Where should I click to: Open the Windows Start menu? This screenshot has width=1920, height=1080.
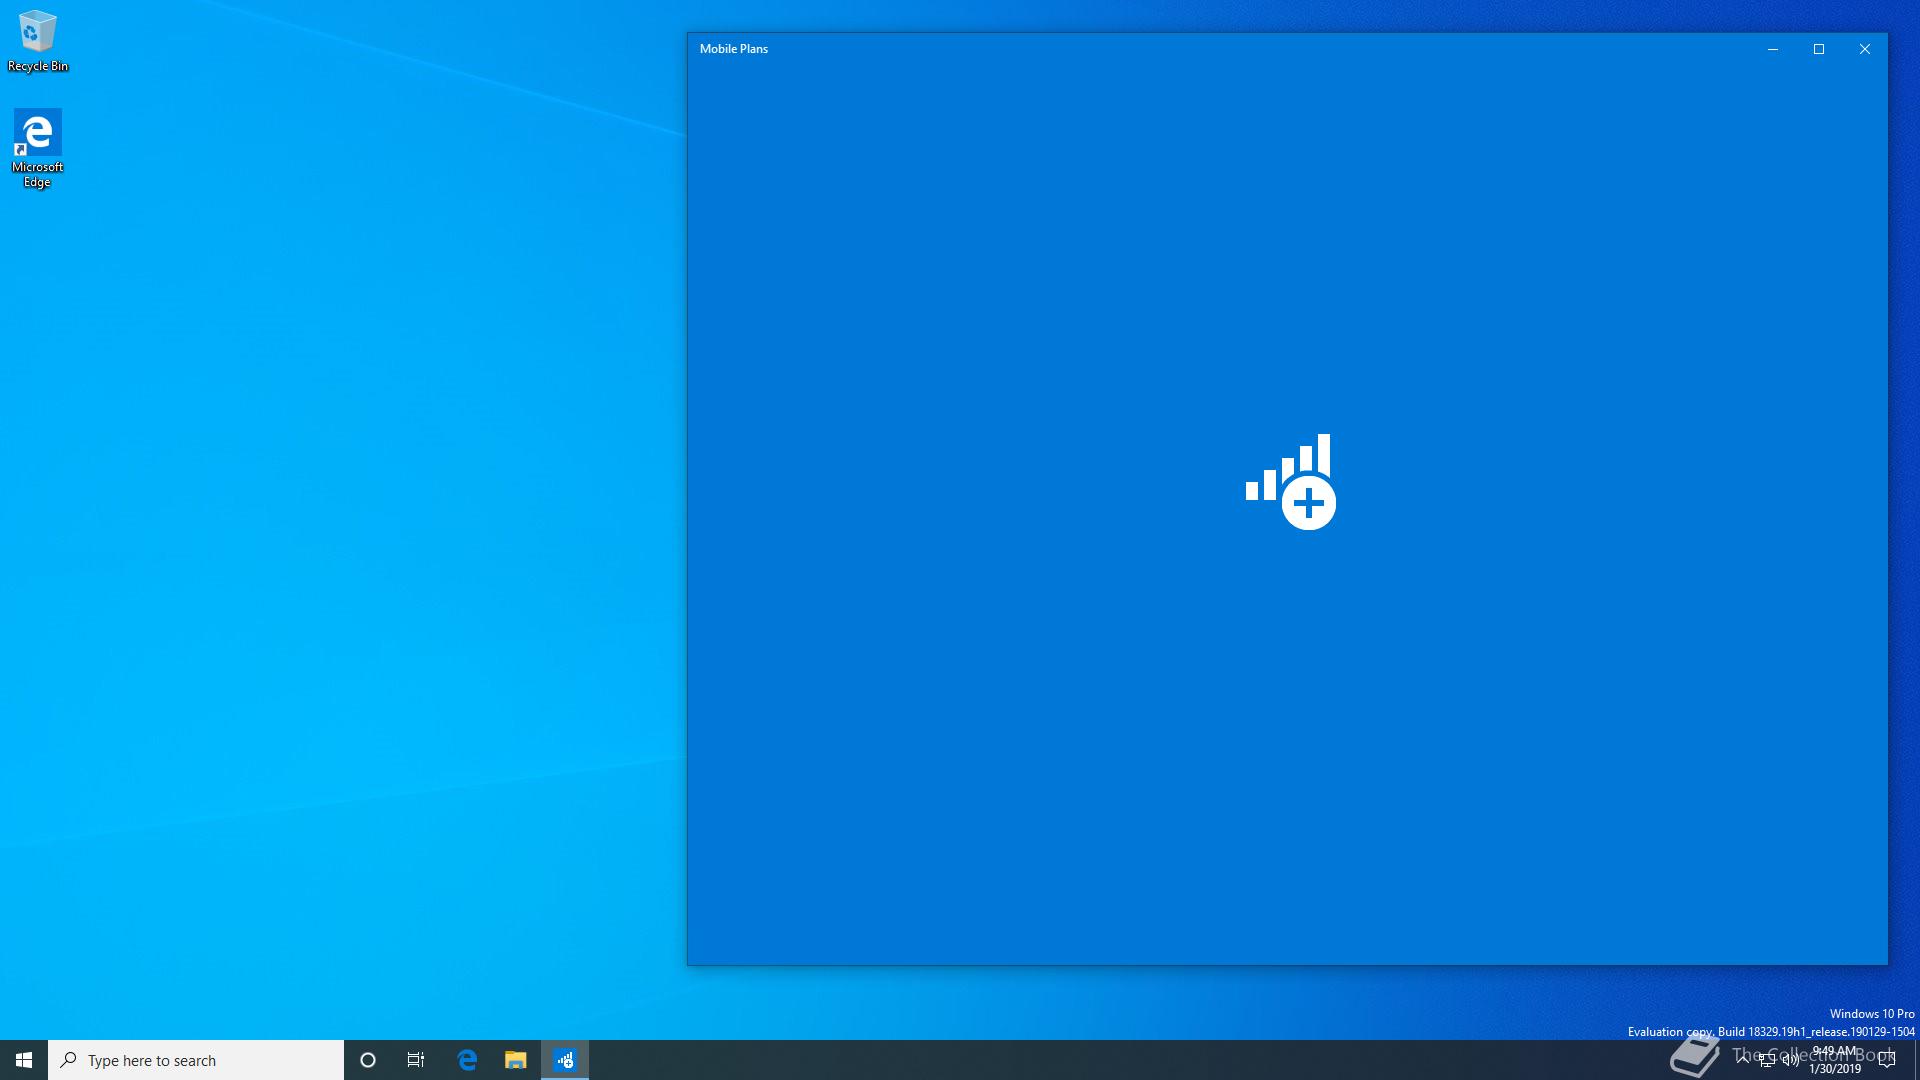(x=24, y=1060)
